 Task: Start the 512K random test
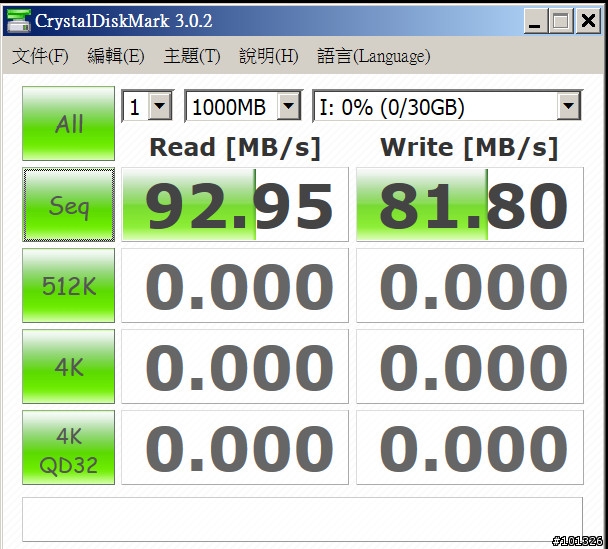[x=69, y=285]
